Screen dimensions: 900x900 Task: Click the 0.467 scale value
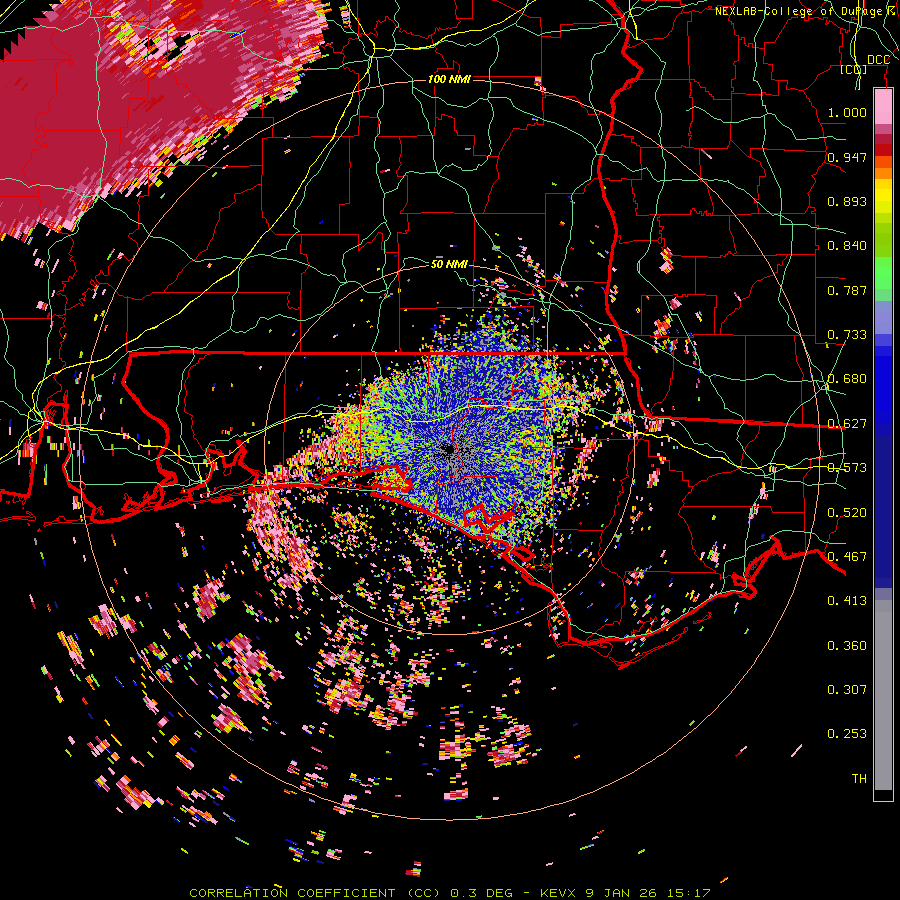pyautogui.click(x=847, y=557)
